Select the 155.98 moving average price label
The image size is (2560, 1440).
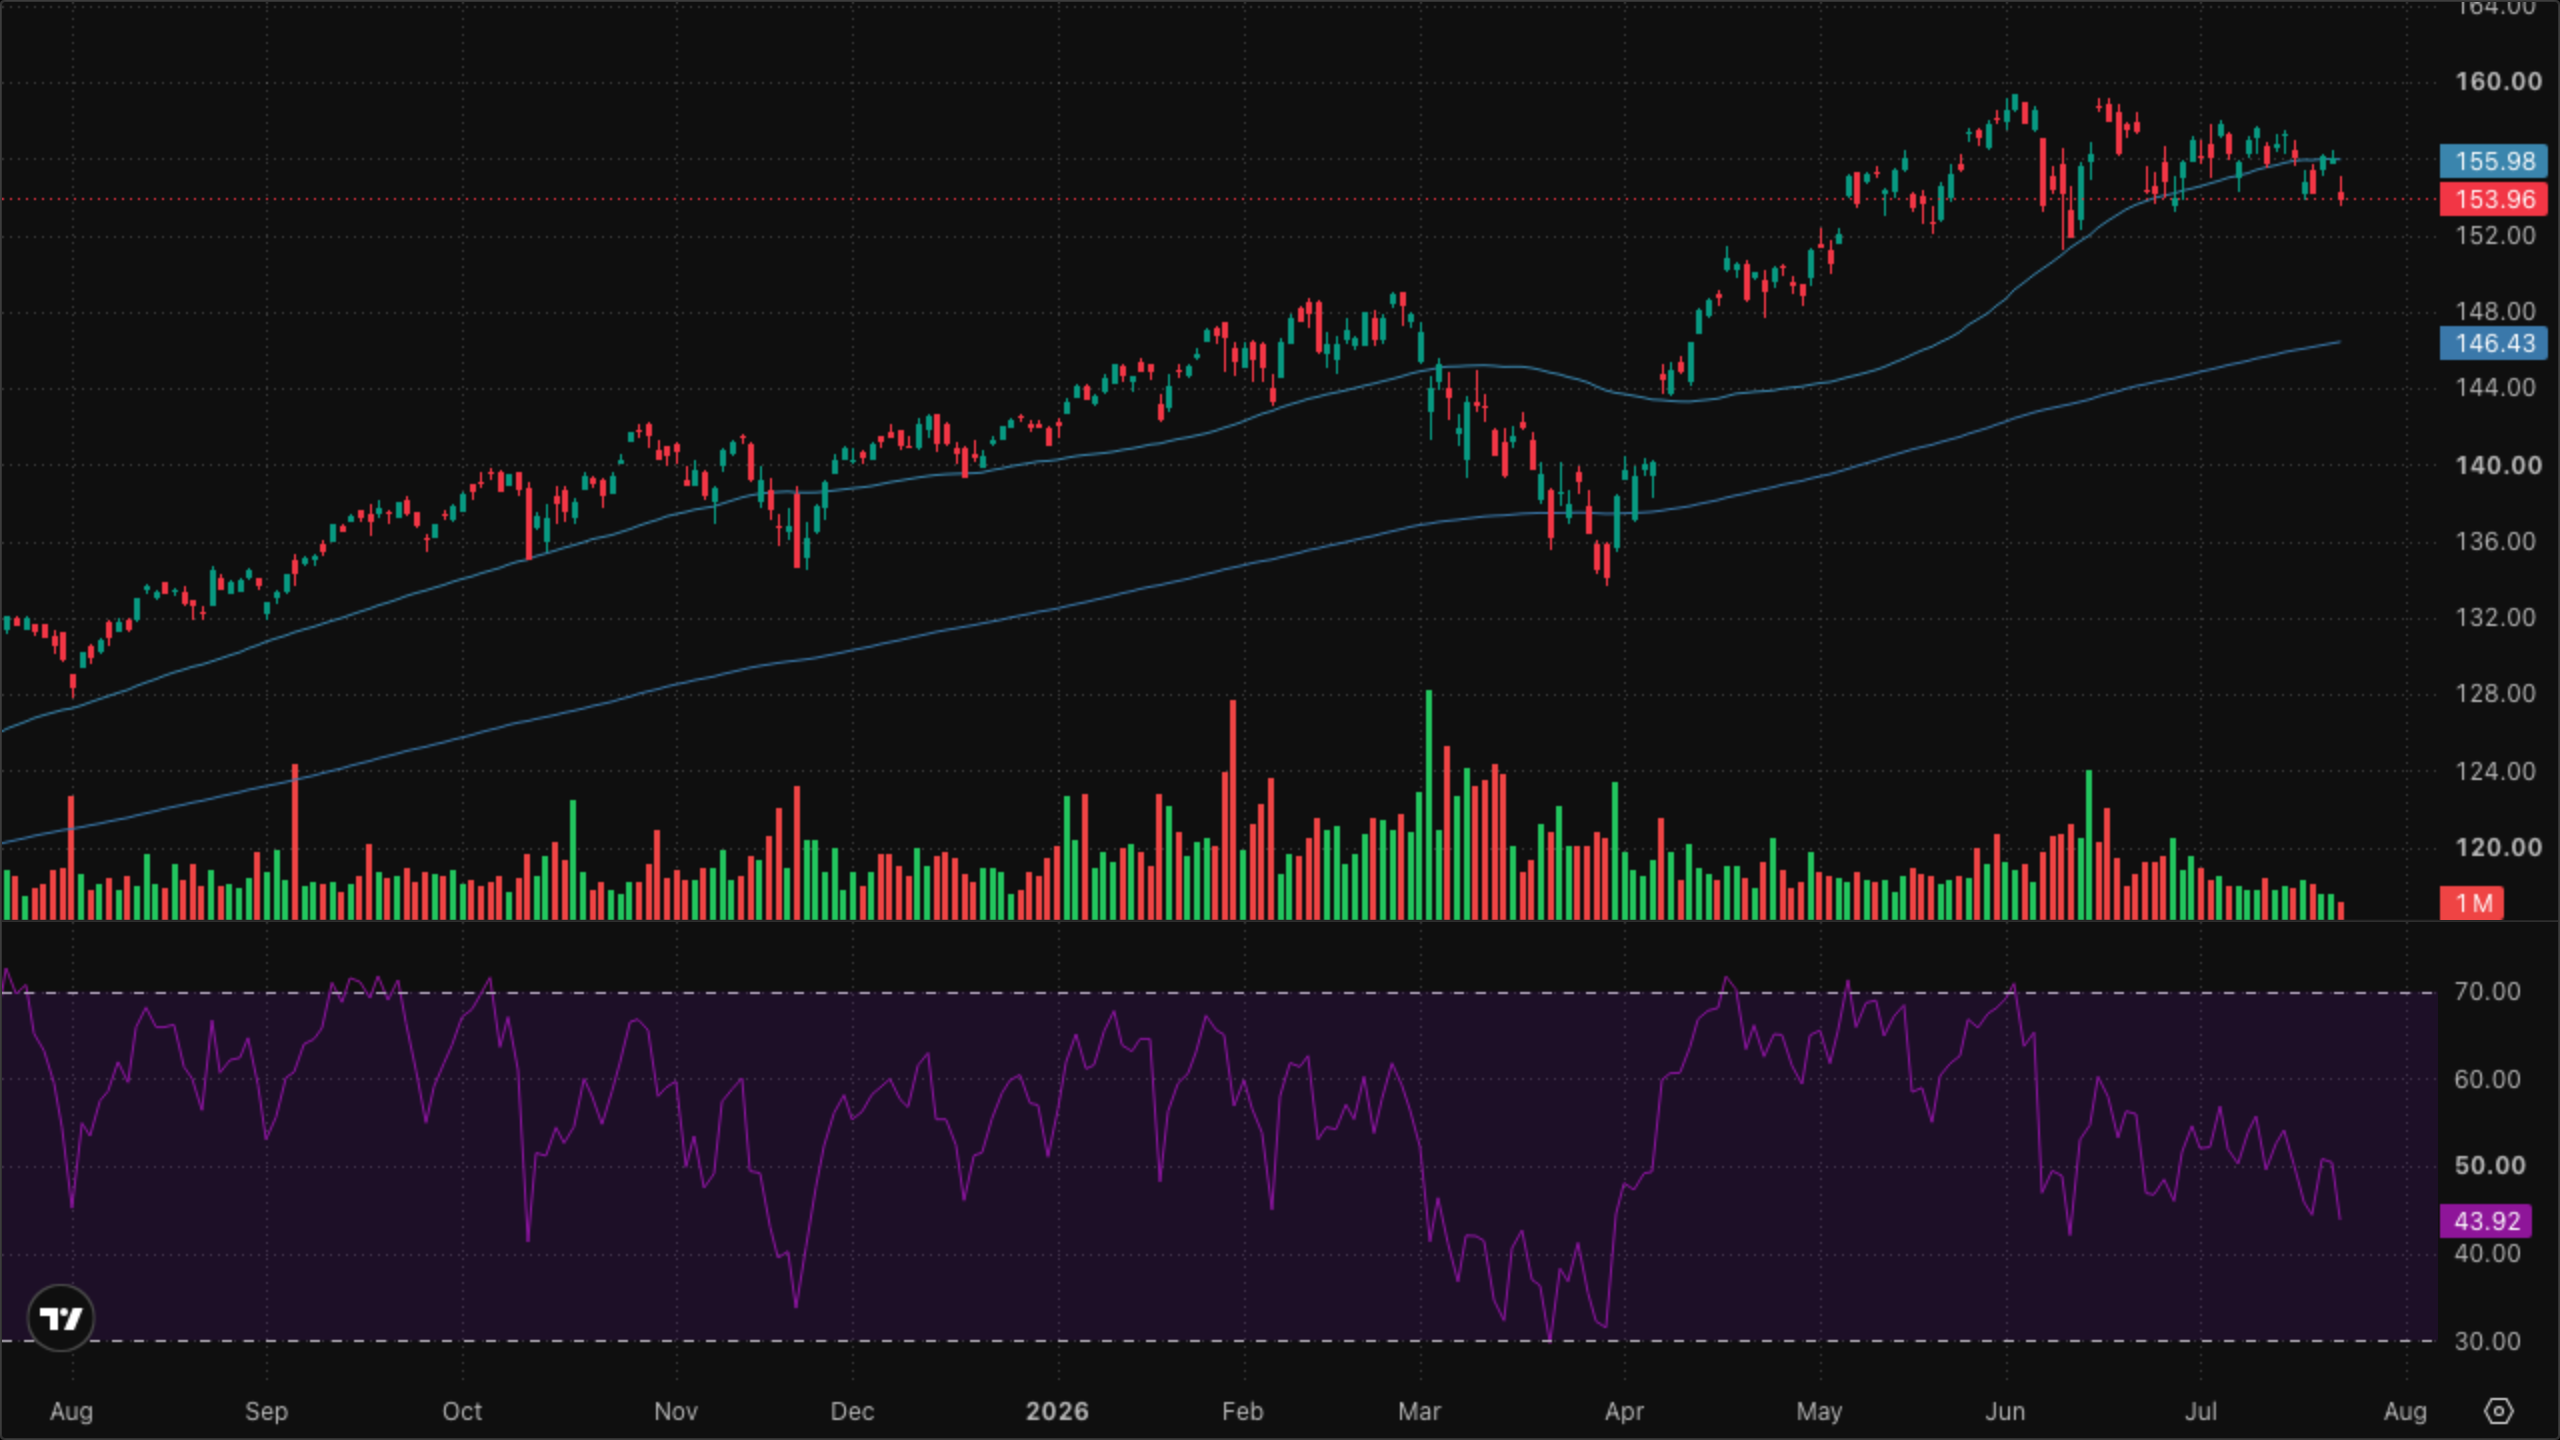point(2493,161)
